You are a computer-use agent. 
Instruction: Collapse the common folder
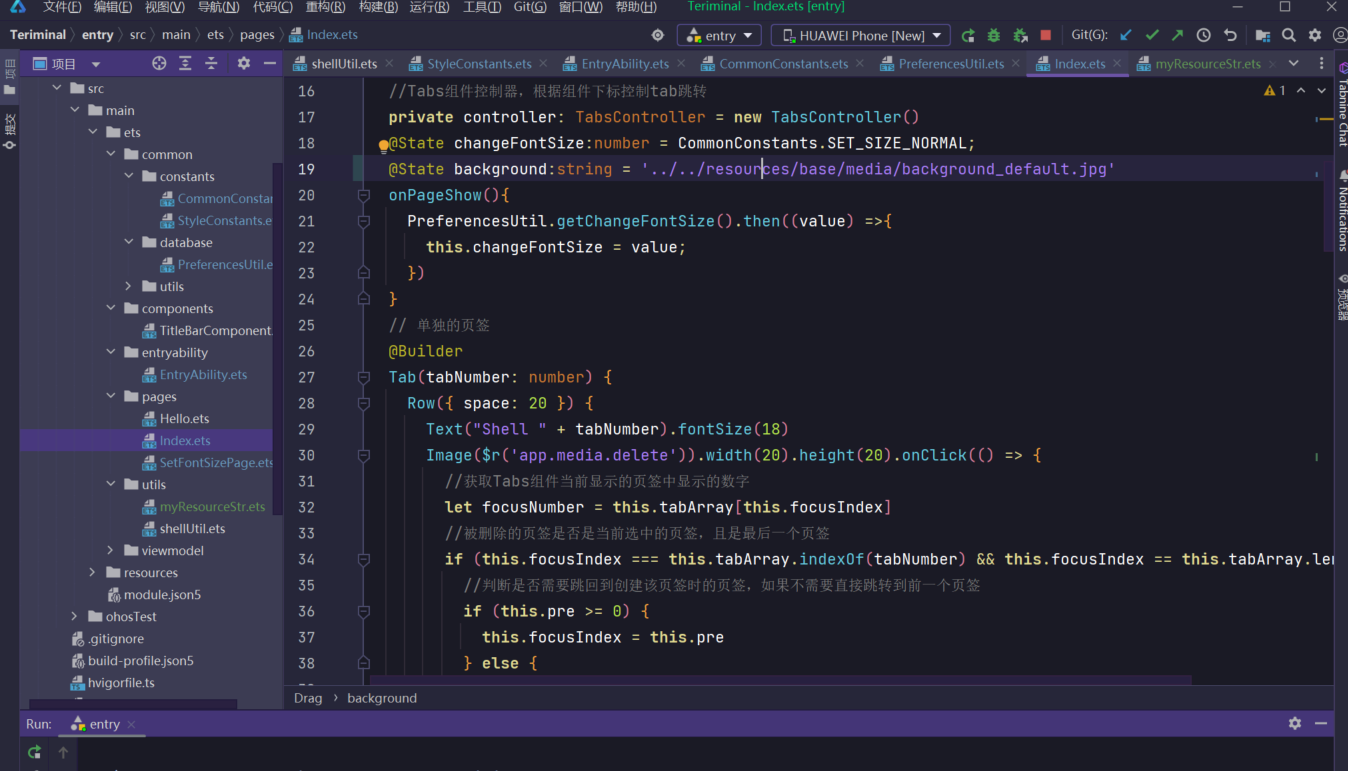pos(111,154)
